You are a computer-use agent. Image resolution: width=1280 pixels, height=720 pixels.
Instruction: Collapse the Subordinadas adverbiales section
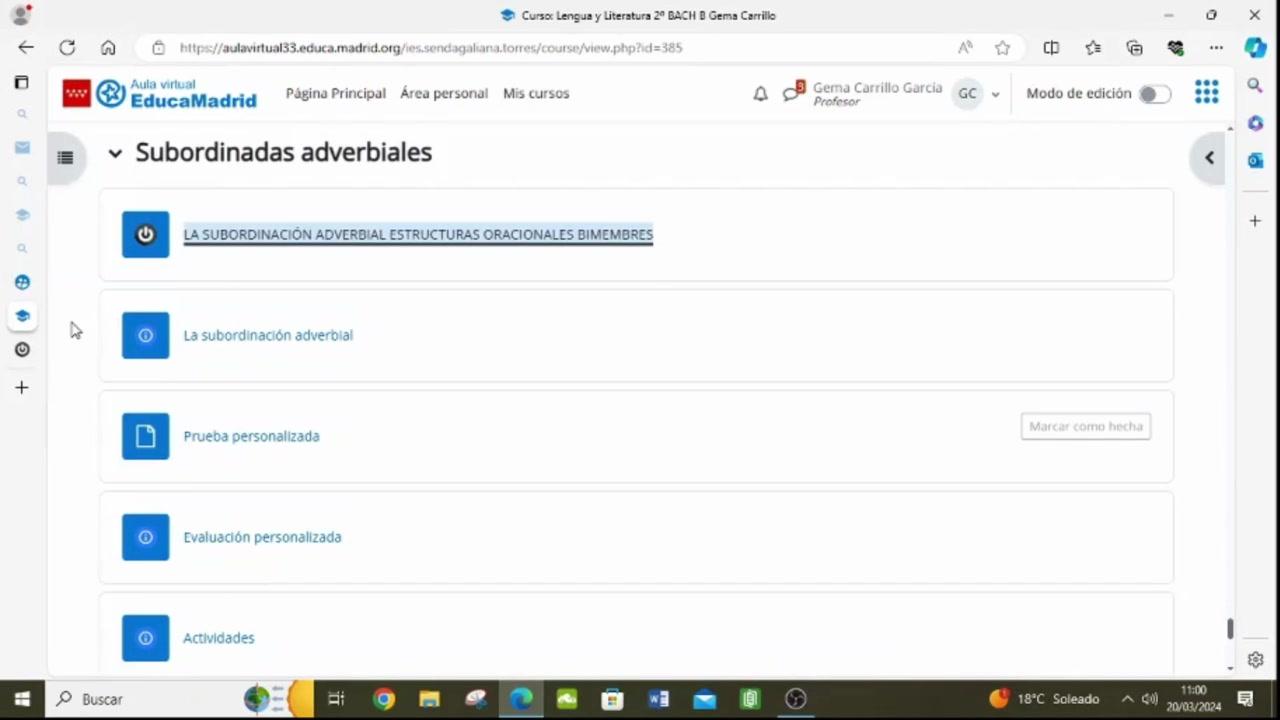115,153
